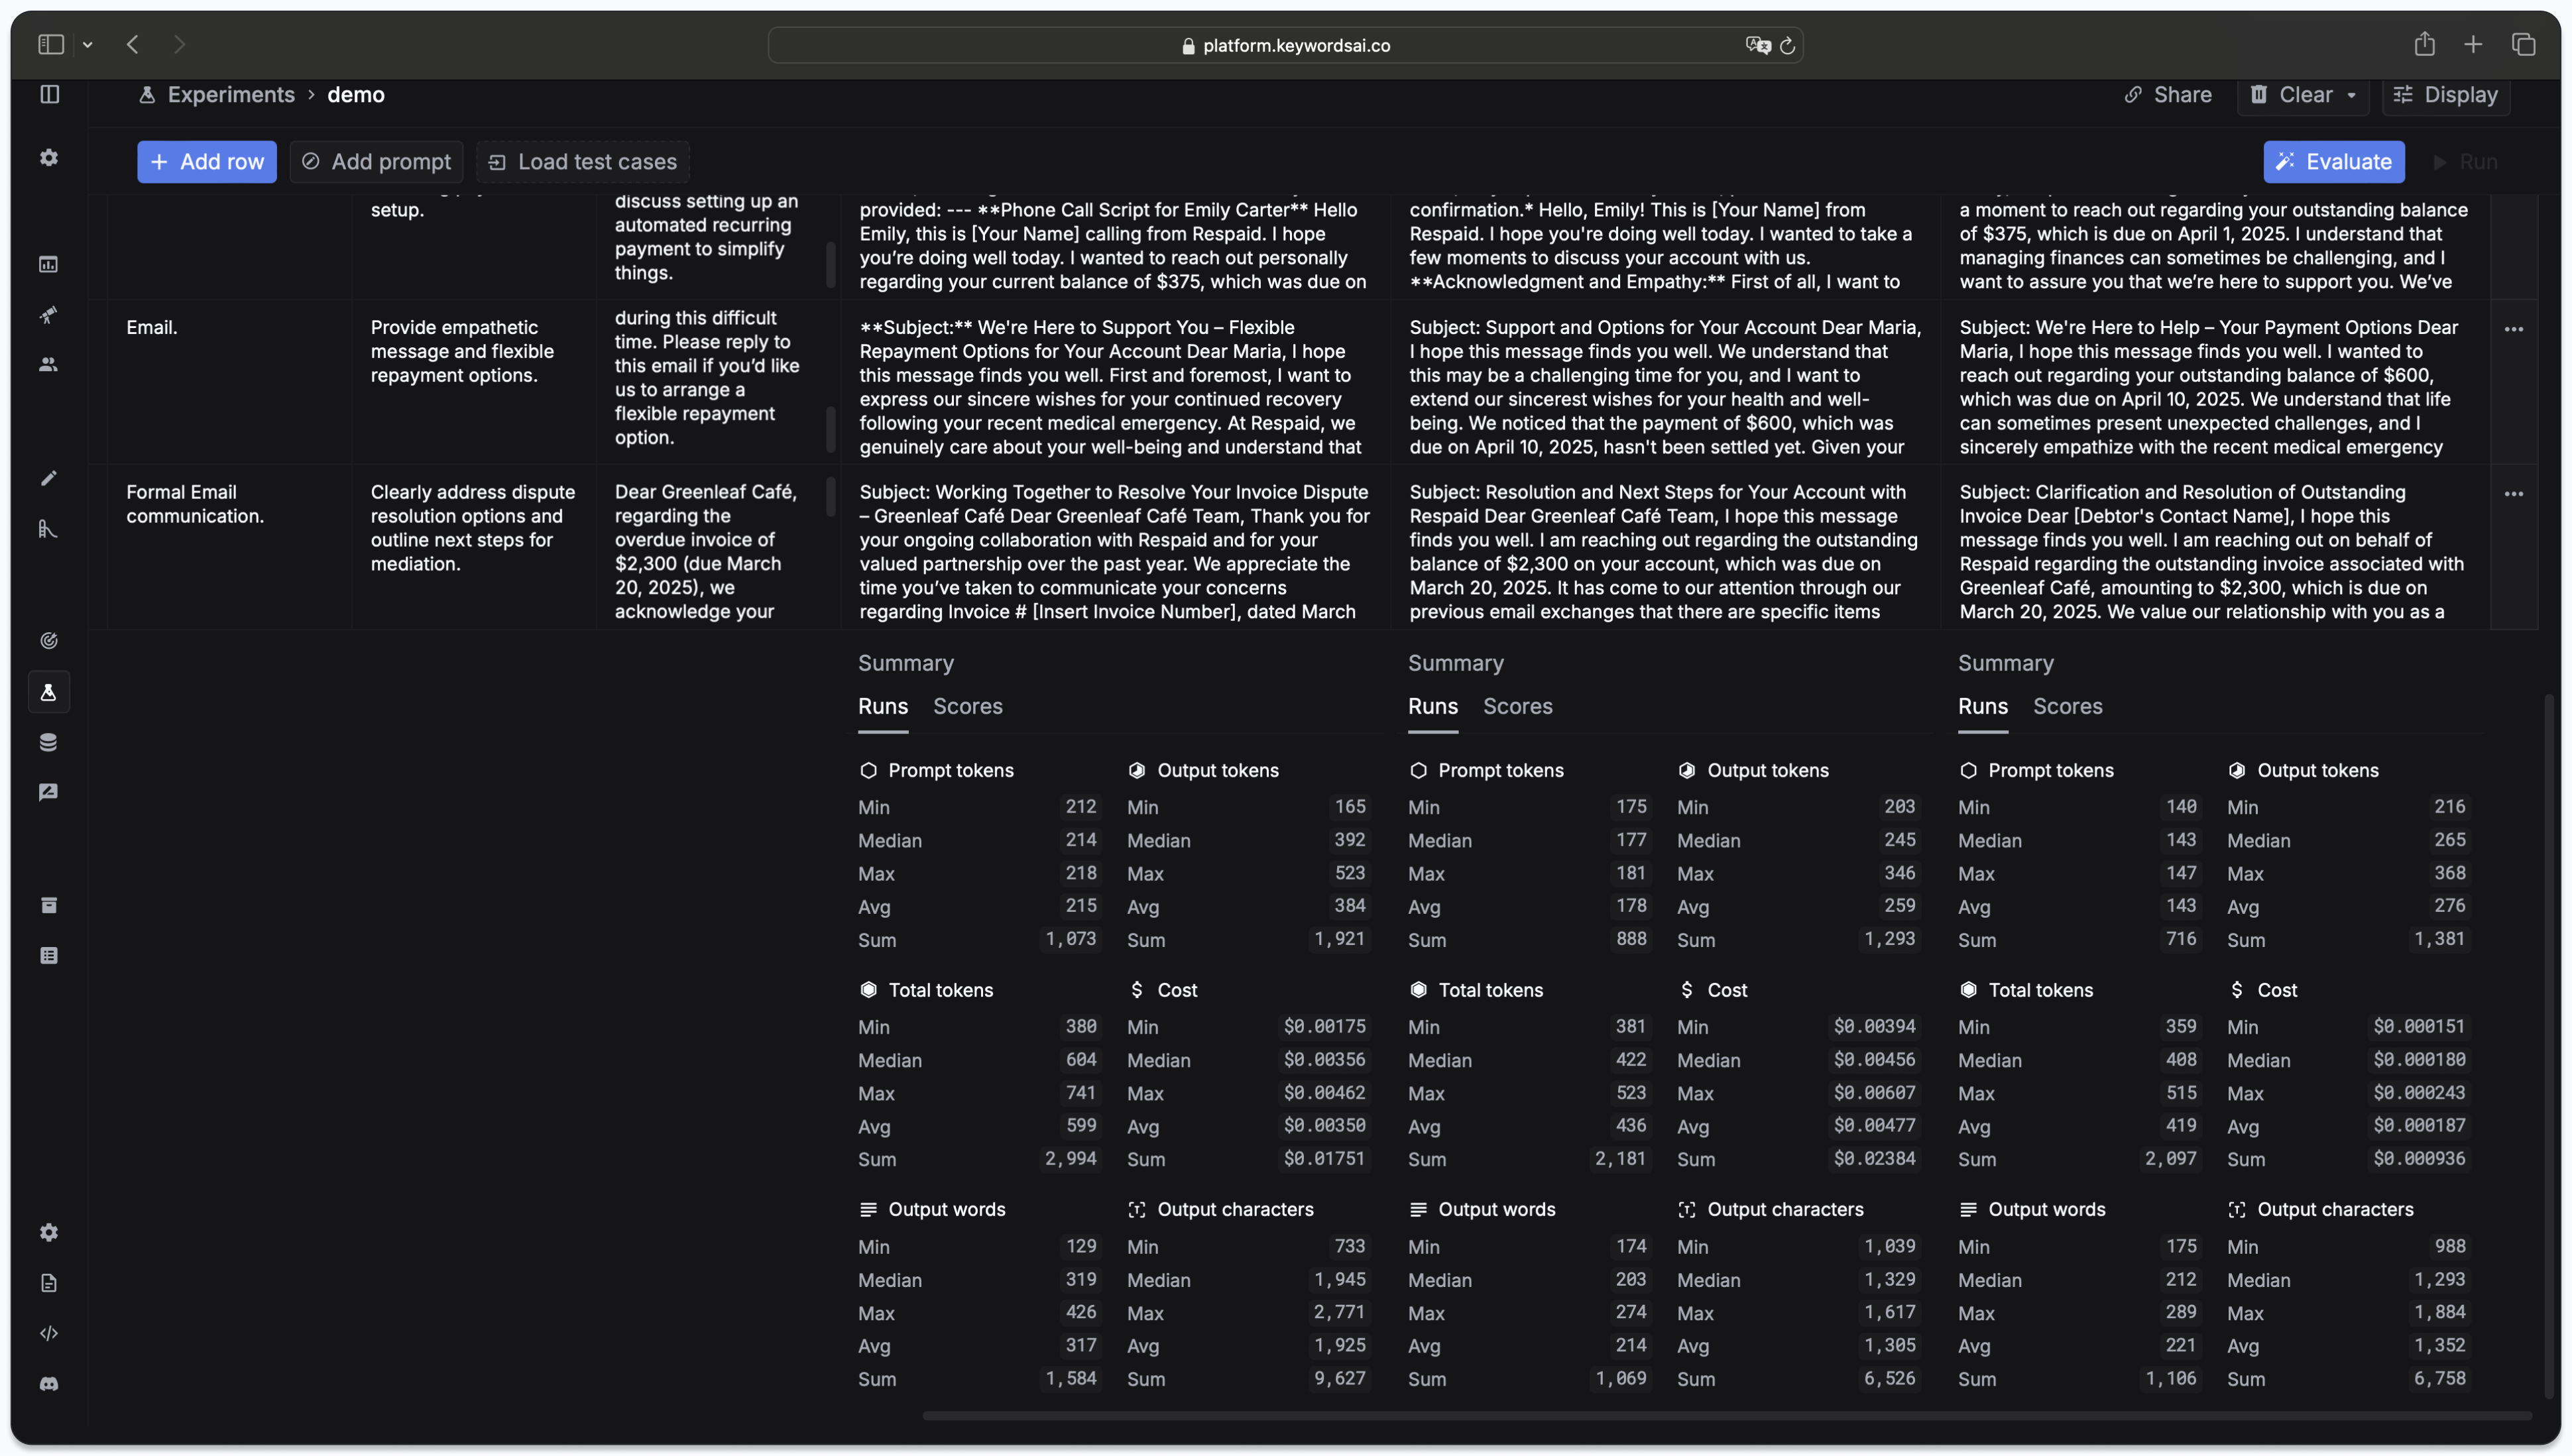This screenshot has width=2572, height=1456.
Task: Open the code brackets API icon
Action: [x=49, y=1333]
